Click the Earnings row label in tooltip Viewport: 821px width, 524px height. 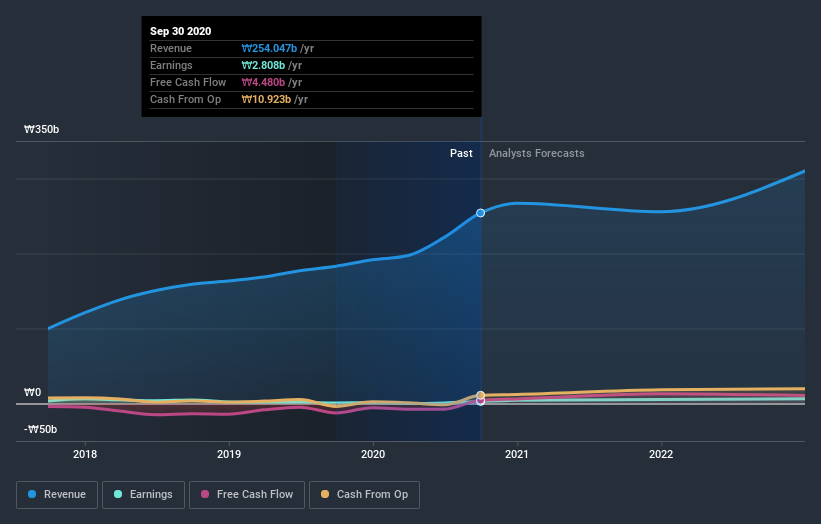pos(171,65)
